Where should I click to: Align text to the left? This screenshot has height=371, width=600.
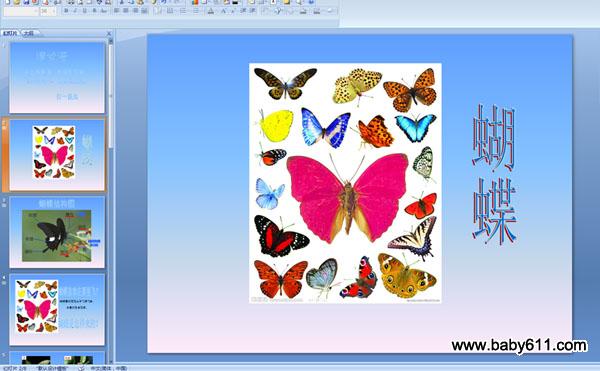point(116,11)
